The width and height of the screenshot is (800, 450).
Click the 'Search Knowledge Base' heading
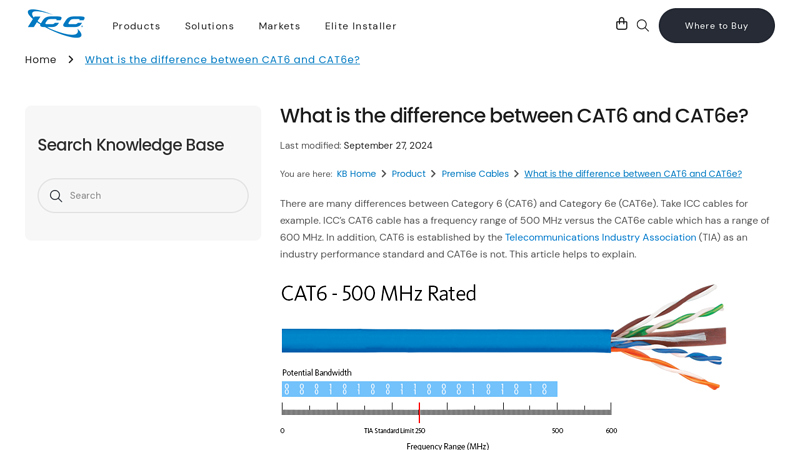[131, 145]
